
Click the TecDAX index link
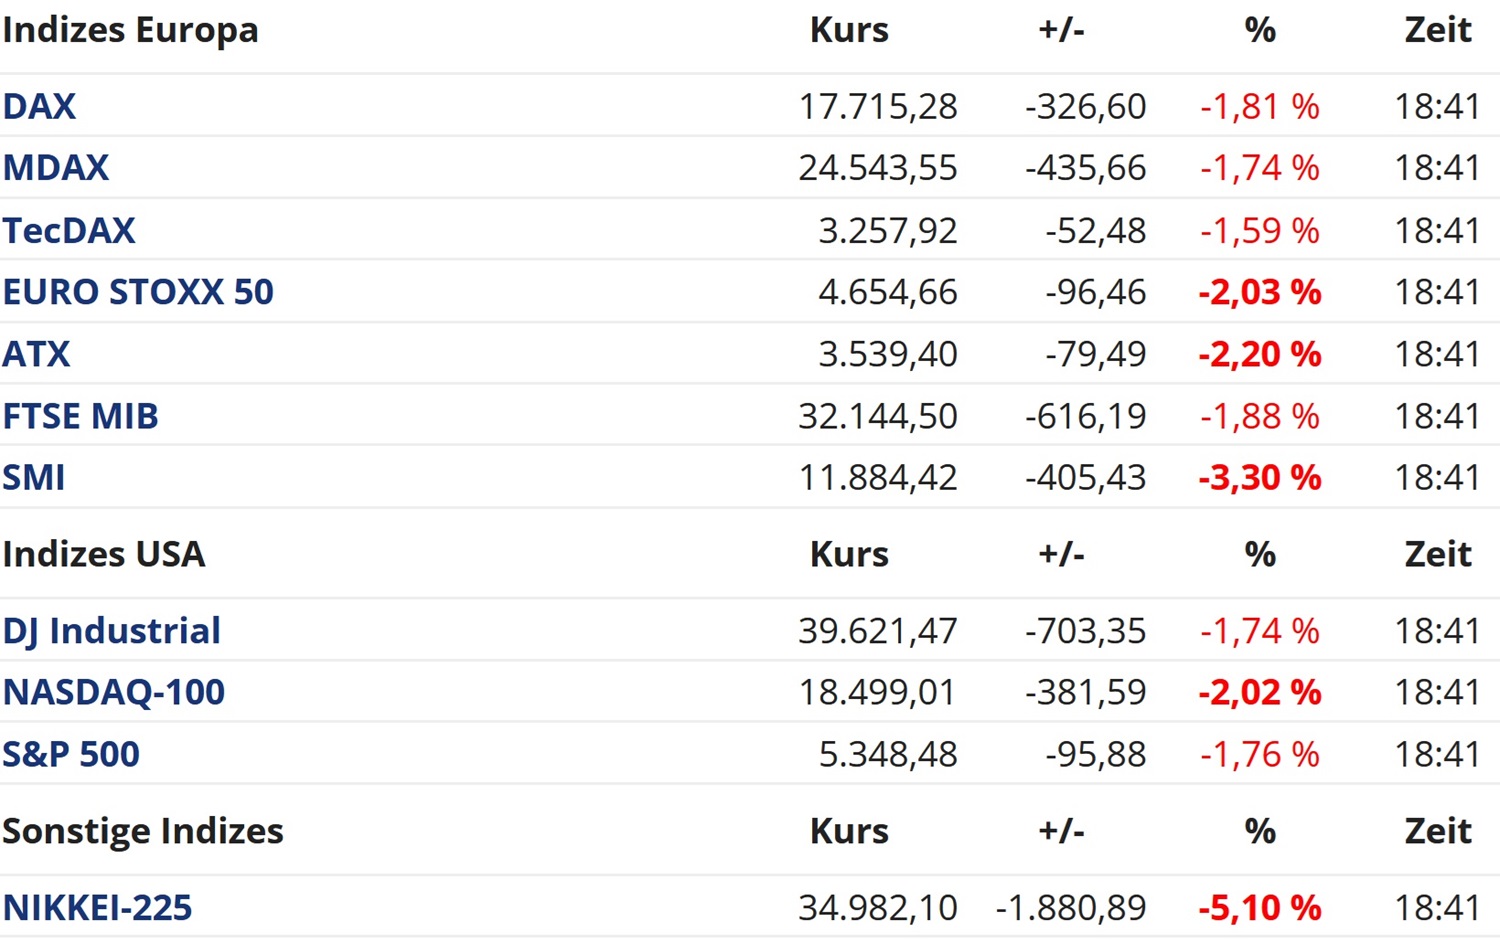(69, 230)
